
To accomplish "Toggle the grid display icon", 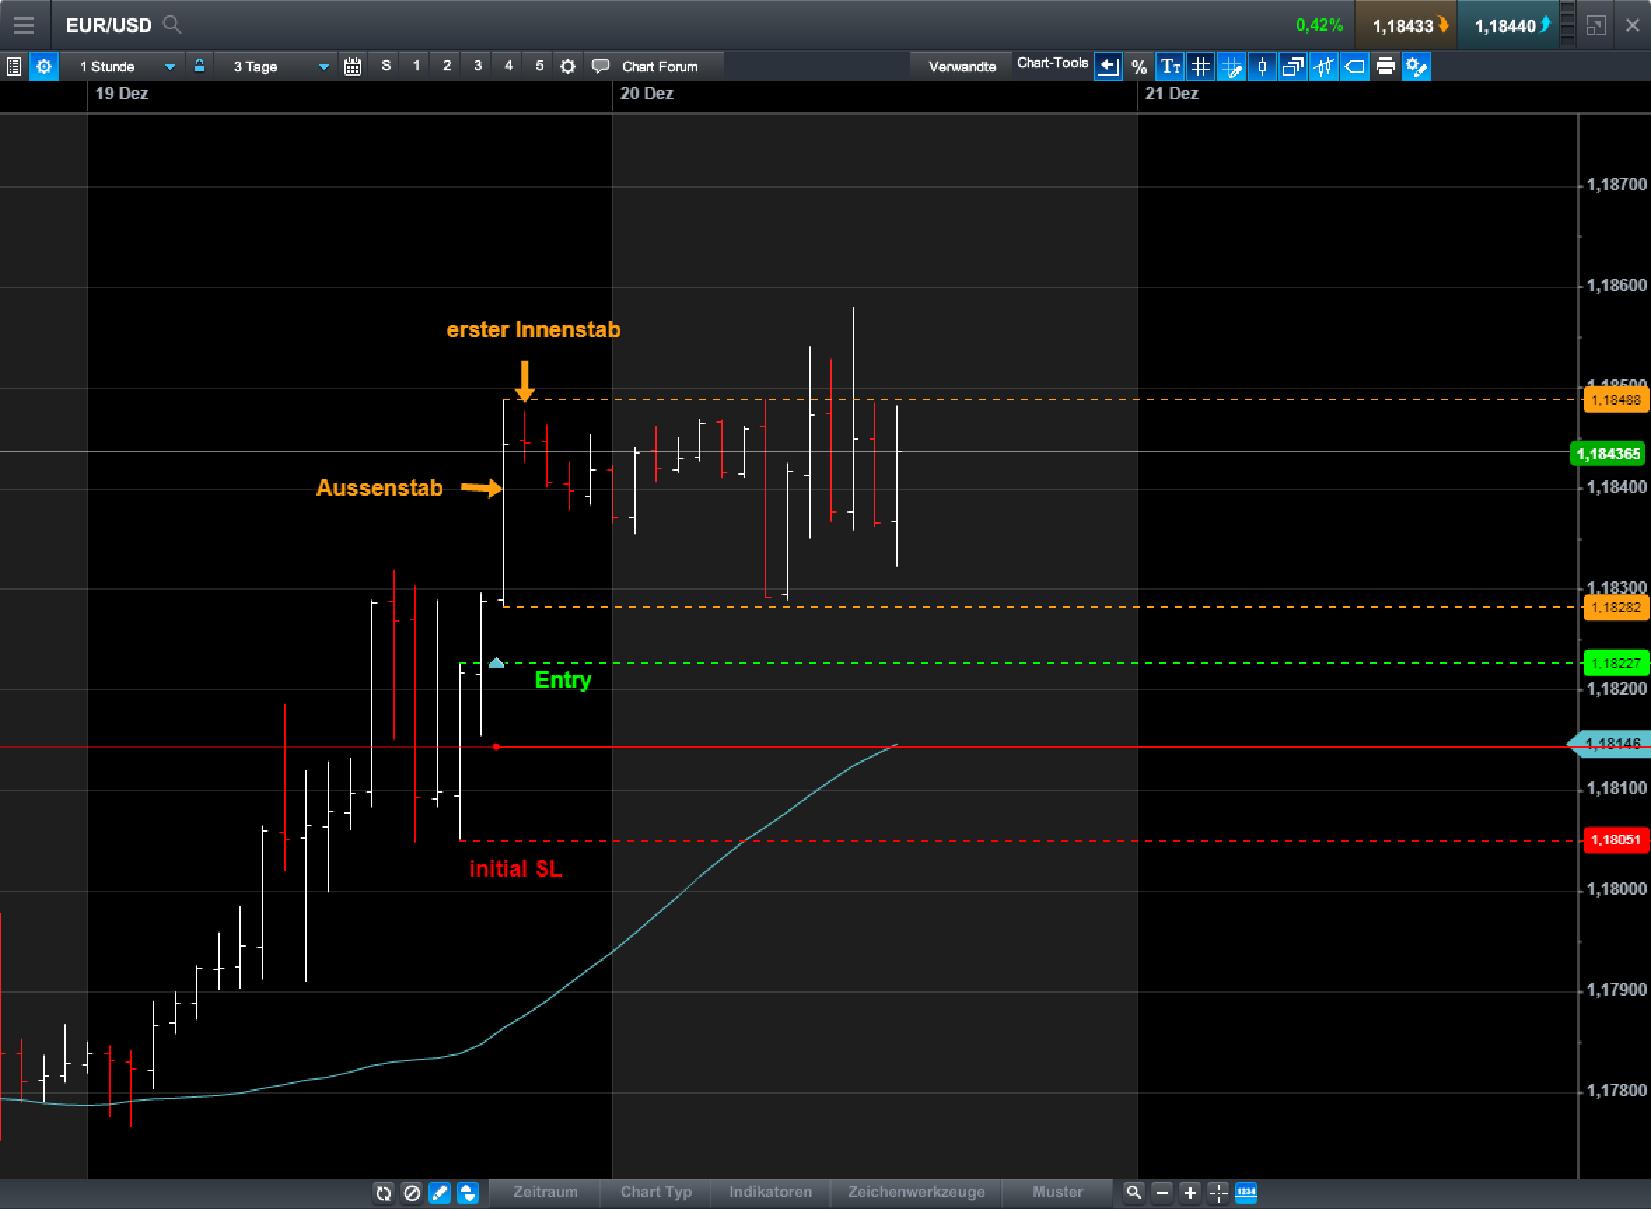I will 1200,66.
